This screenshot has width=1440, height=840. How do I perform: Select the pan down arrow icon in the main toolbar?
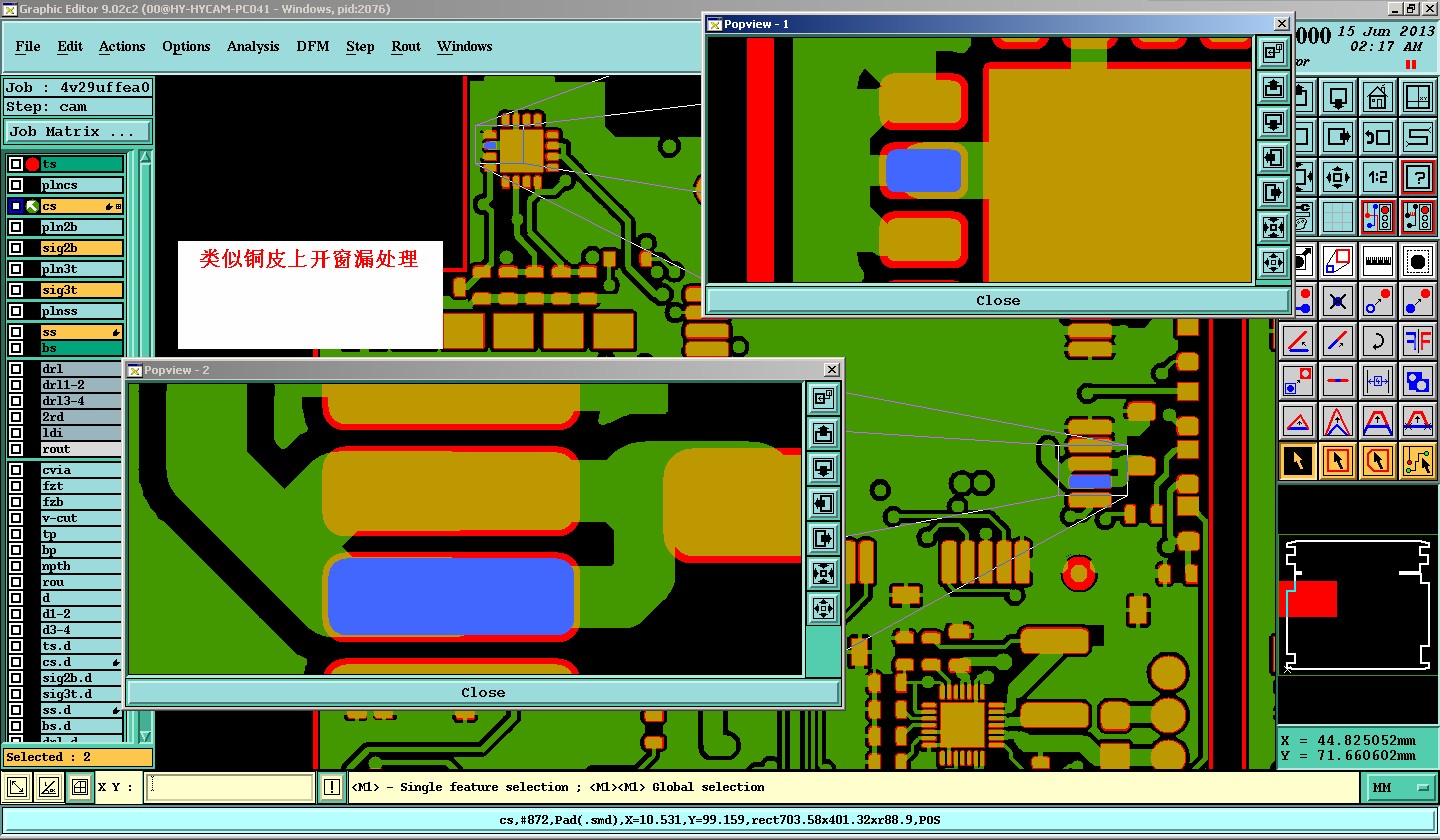(x=1339, y=98)
